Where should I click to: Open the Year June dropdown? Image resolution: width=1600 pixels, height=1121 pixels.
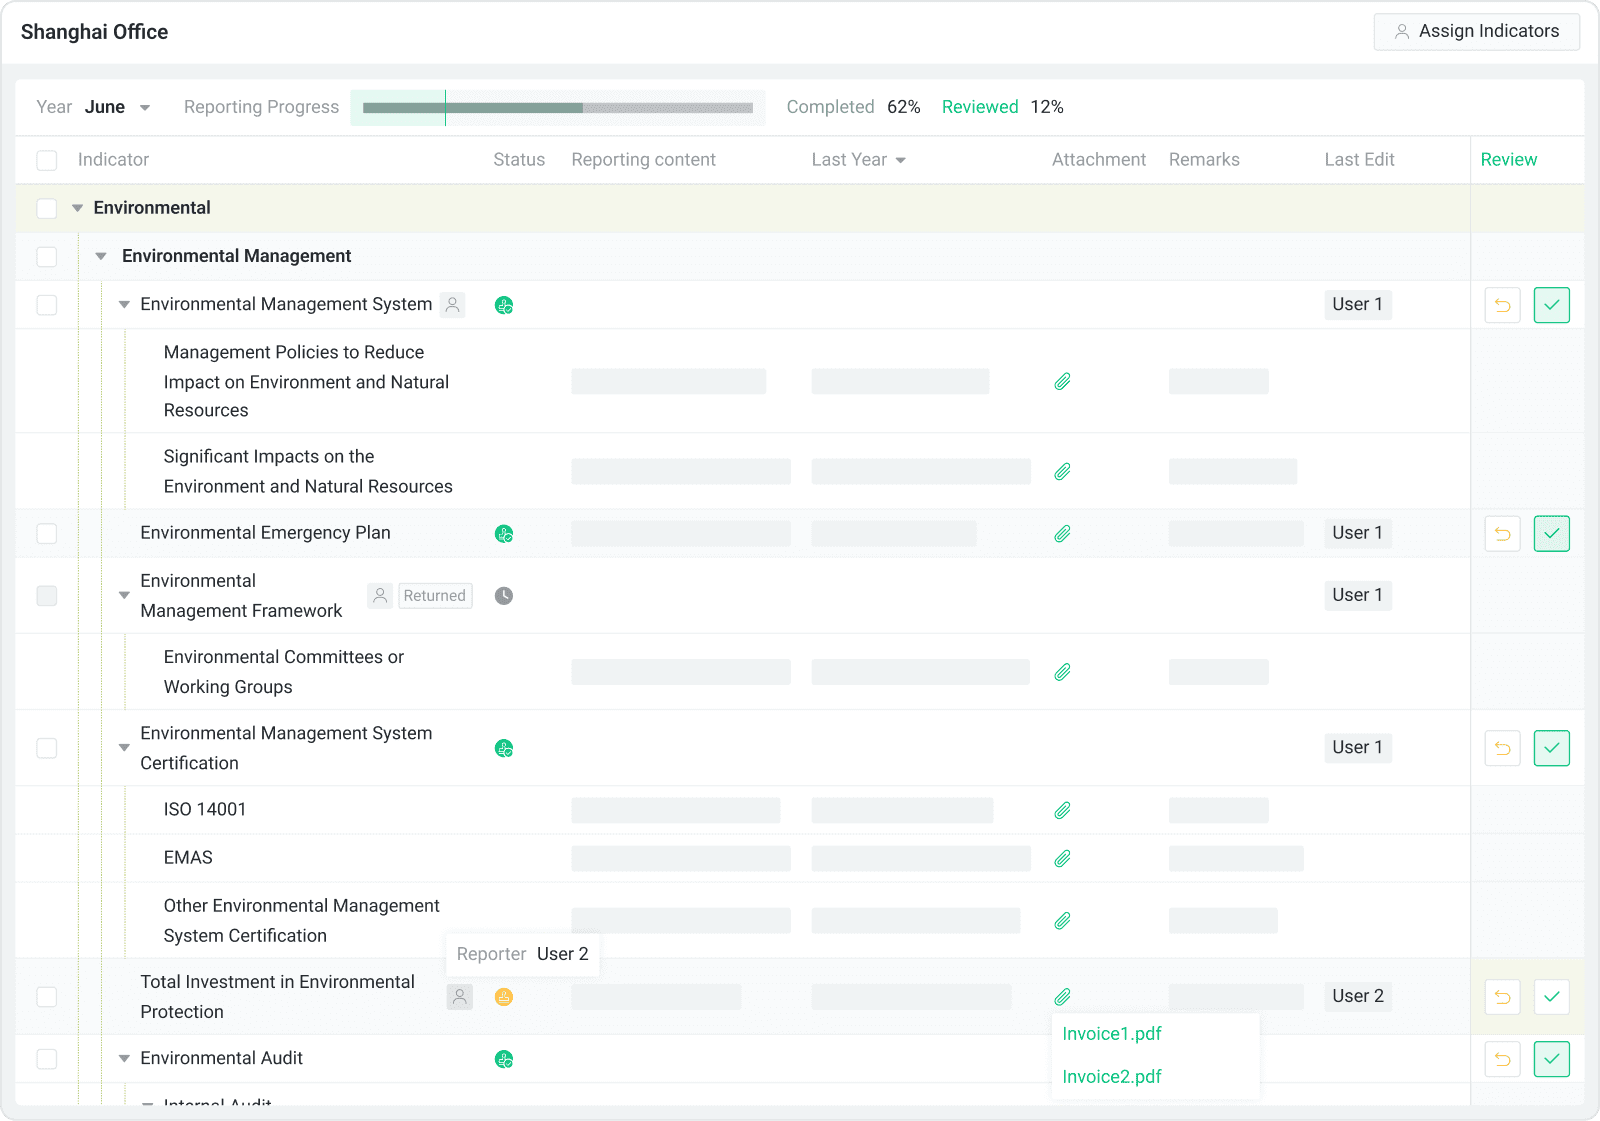pyautogui.click(x=117, y=107)
